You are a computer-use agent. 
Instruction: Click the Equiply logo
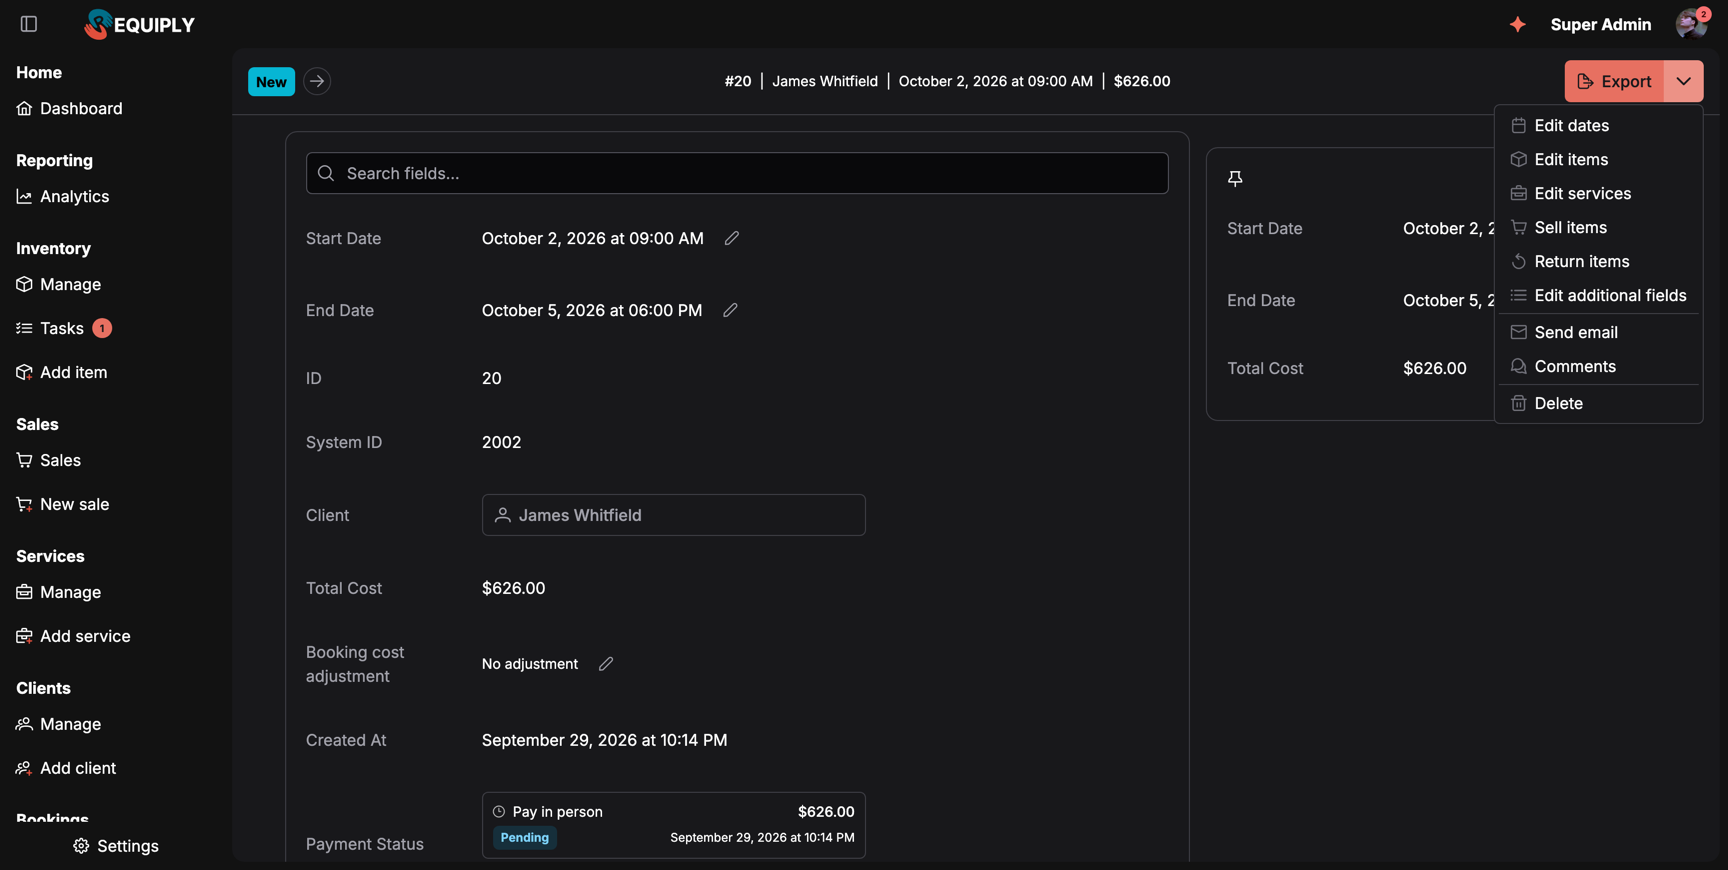pyautogui.click(x=140, y=24)
